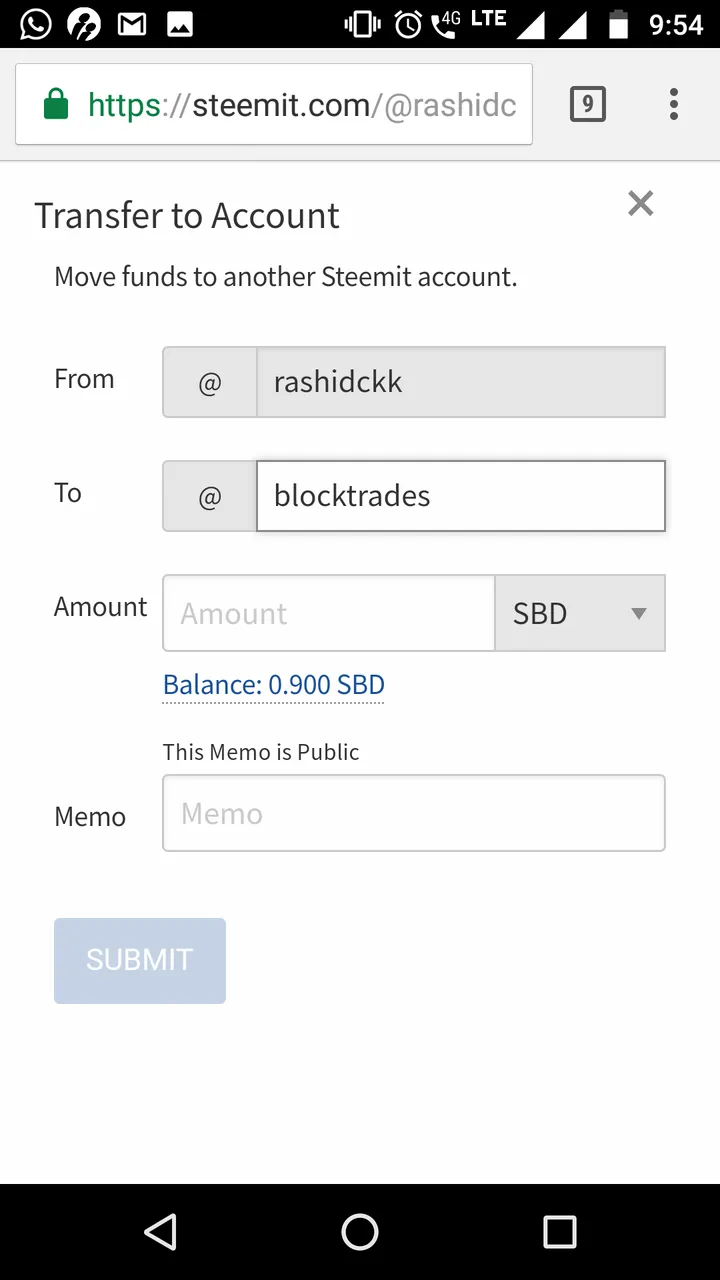Focus the Amount input field
The image size is (720, 1280).
click(329, 613)
